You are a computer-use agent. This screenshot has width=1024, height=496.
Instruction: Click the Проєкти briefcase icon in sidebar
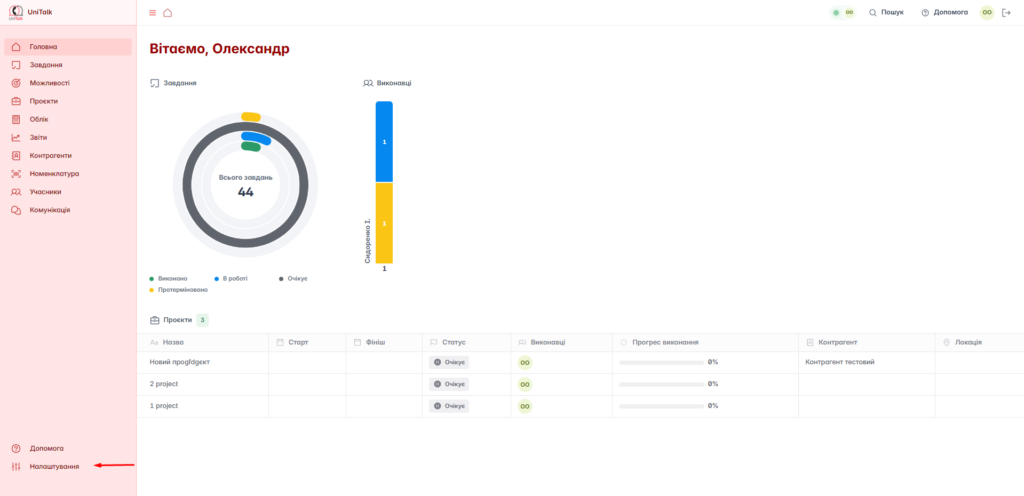(x=16, y=101)
